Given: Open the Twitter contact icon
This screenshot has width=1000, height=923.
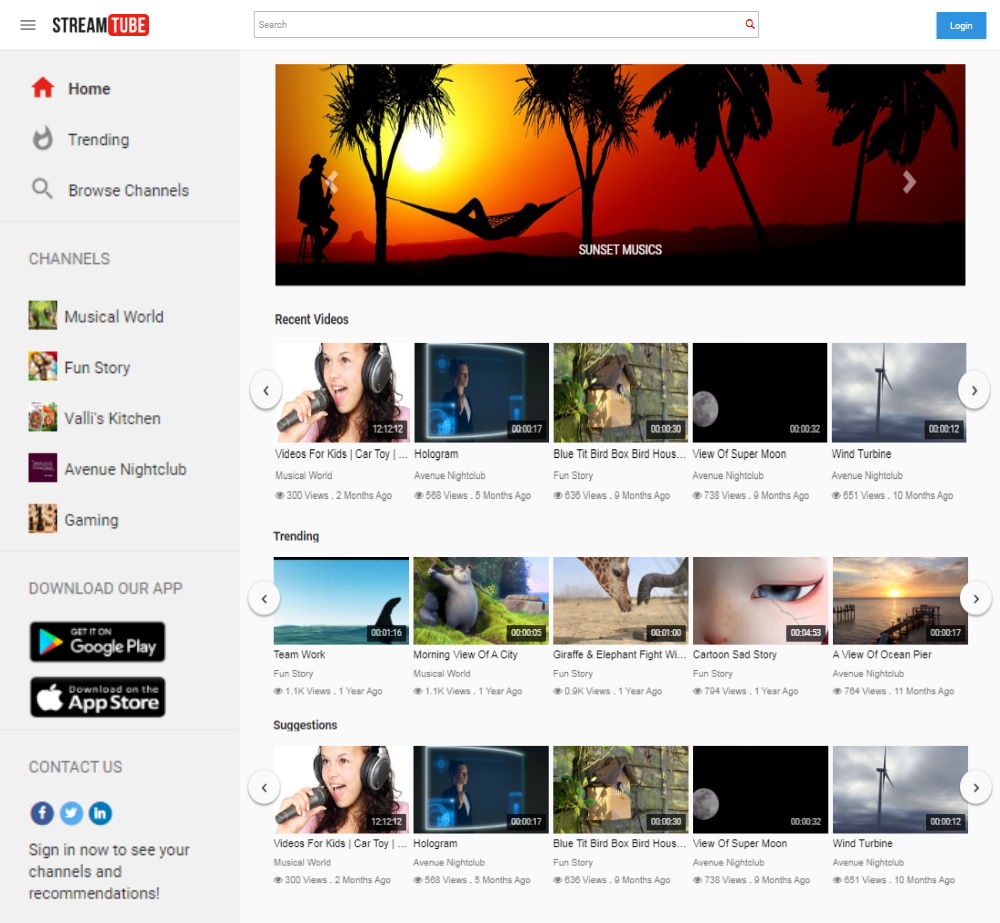Looking at the screenshot, I should click(x=71, y=813).
